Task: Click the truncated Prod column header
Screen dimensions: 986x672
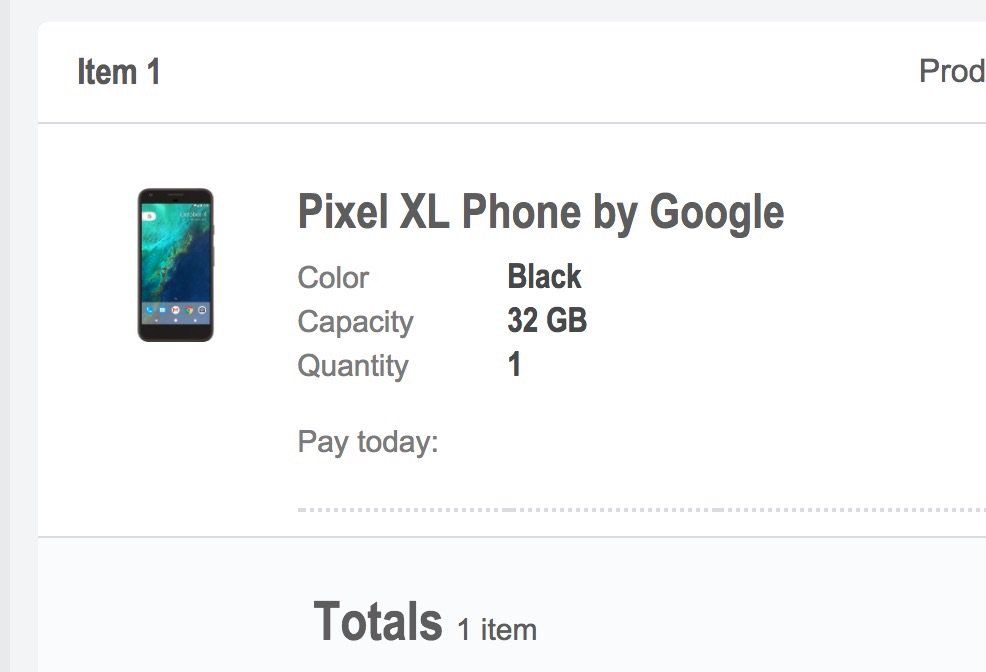Action: (951, 72)
